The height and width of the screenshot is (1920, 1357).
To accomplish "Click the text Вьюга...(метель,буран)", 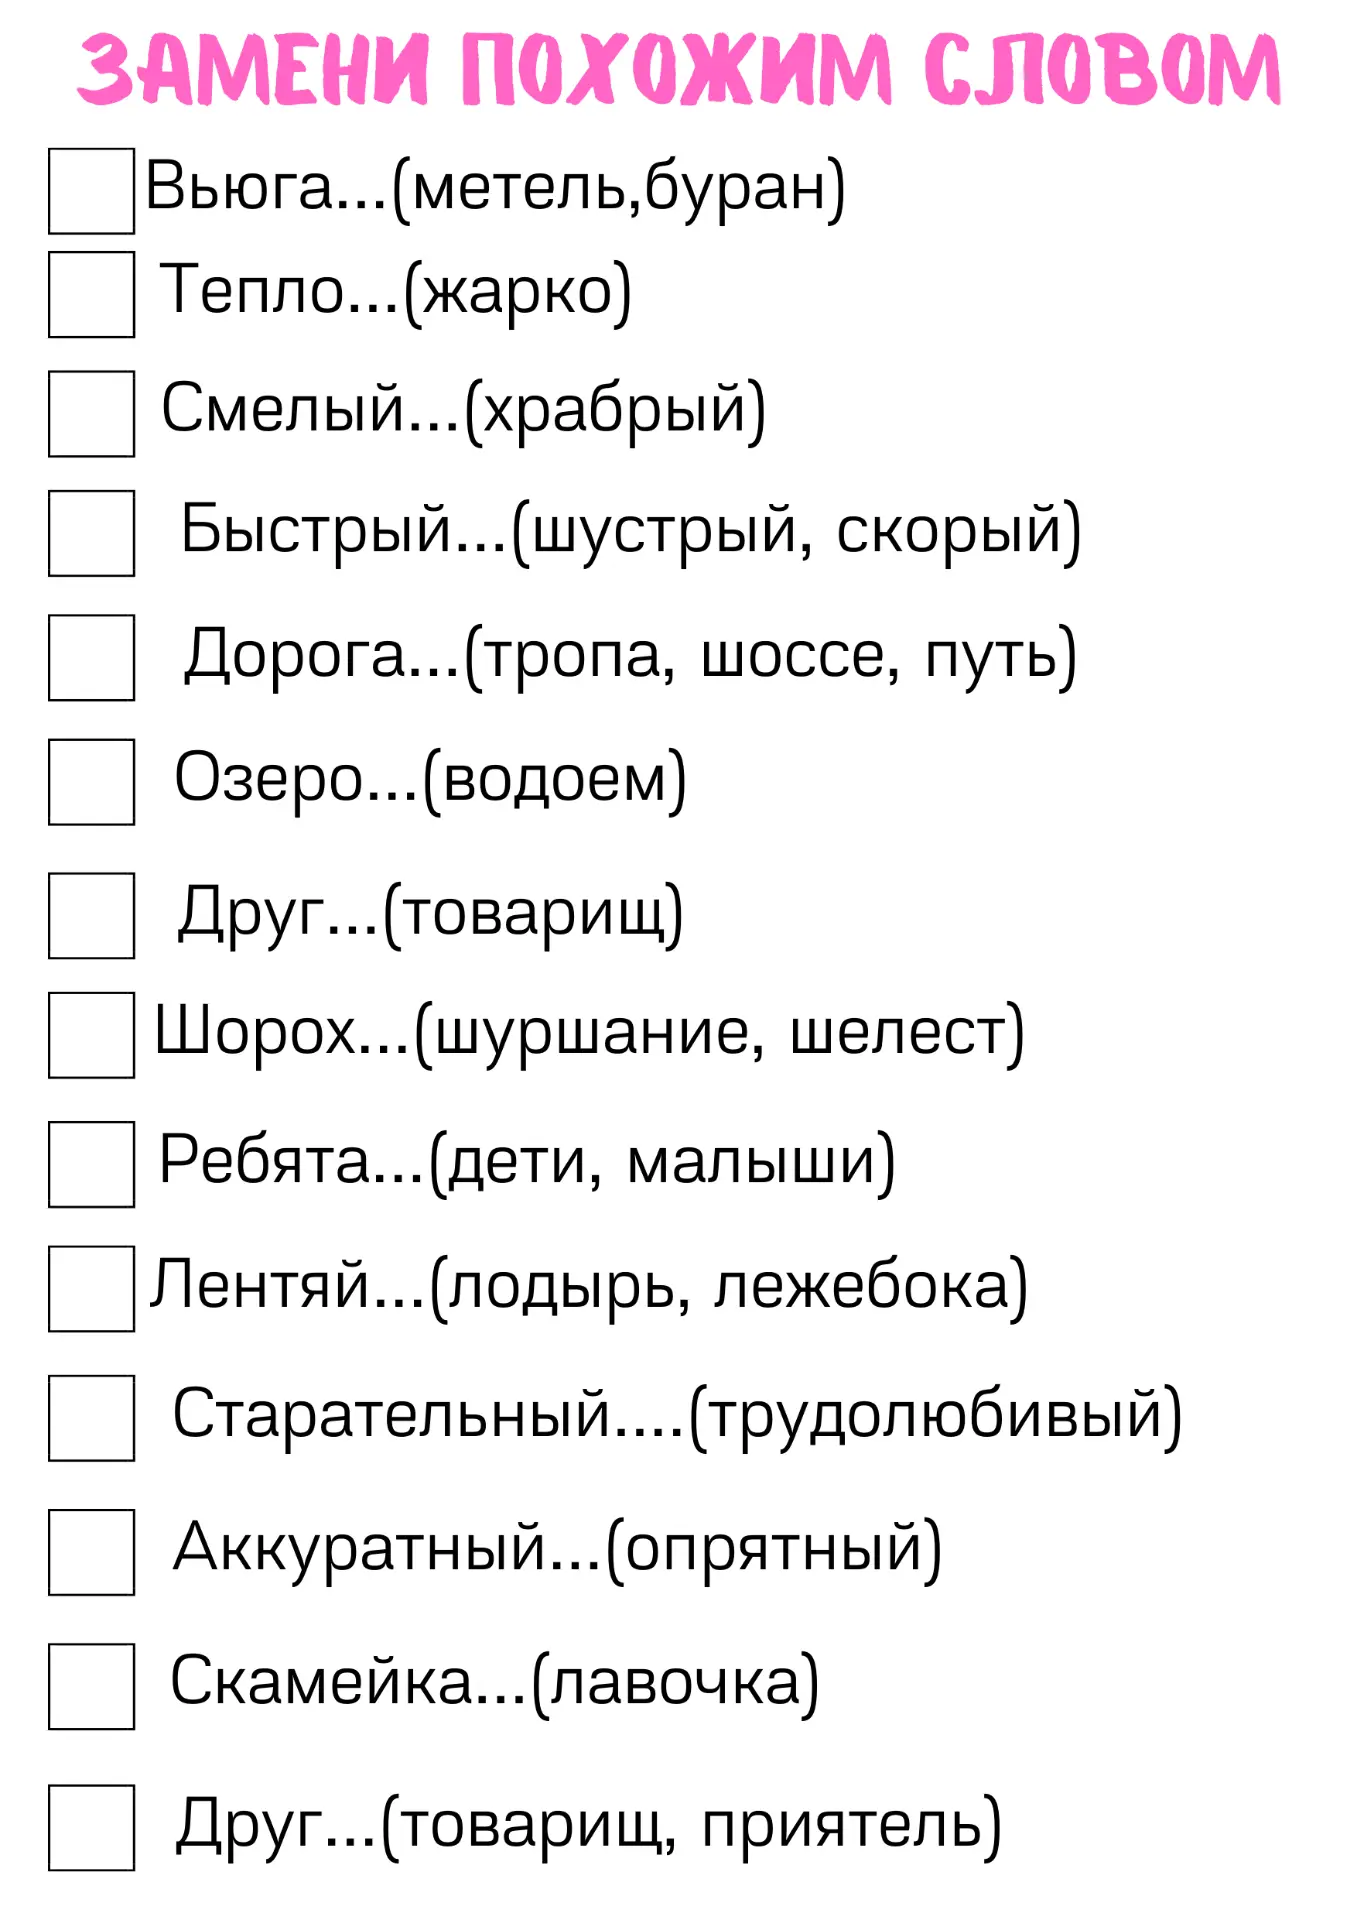I will [x=495, y=188].
